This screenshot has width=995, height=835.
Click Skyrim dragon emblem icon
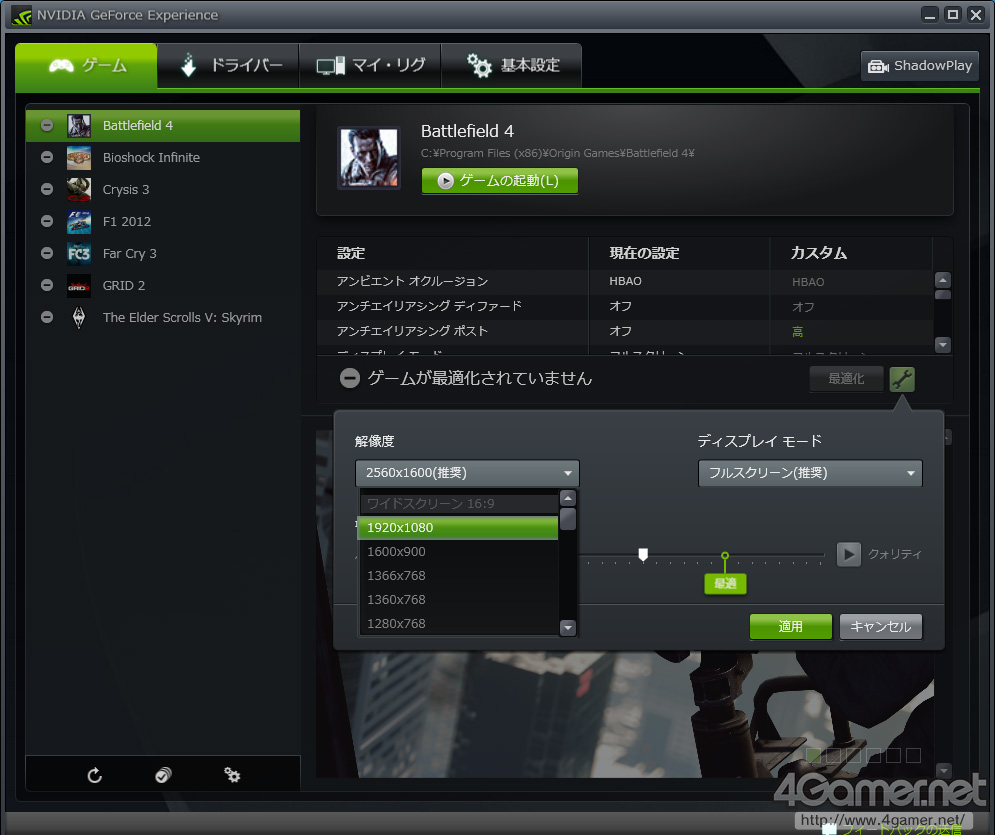point(79,317)
